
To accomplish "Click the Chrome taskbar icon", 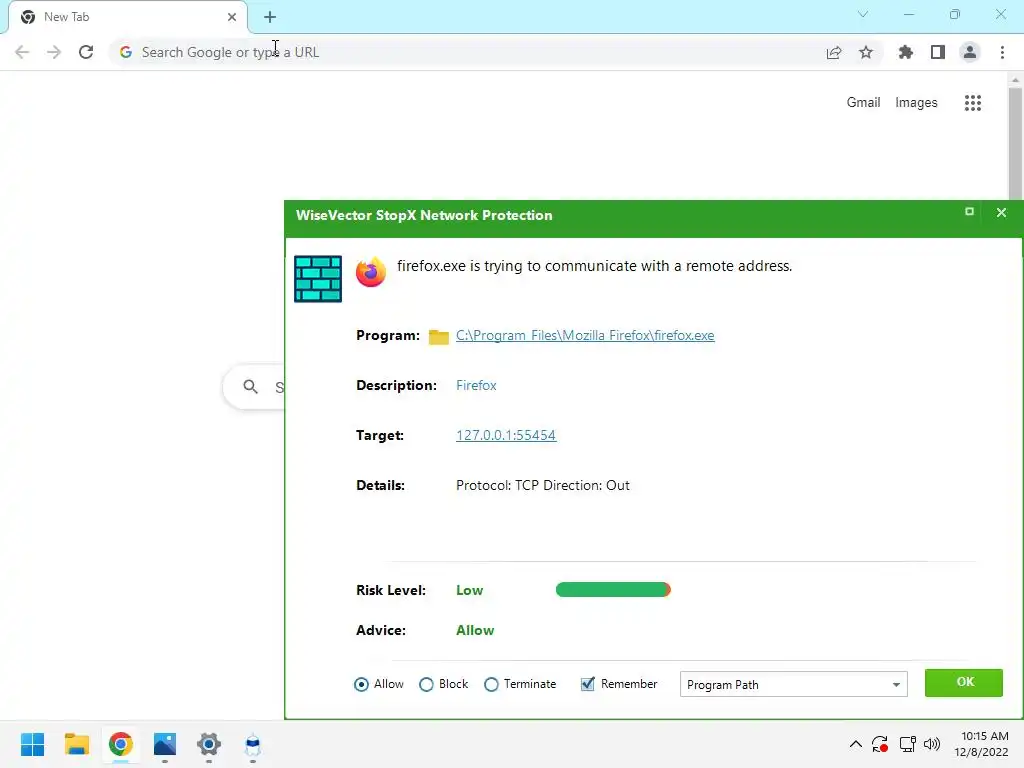I will pyautogui.click(x=121, y=744).
